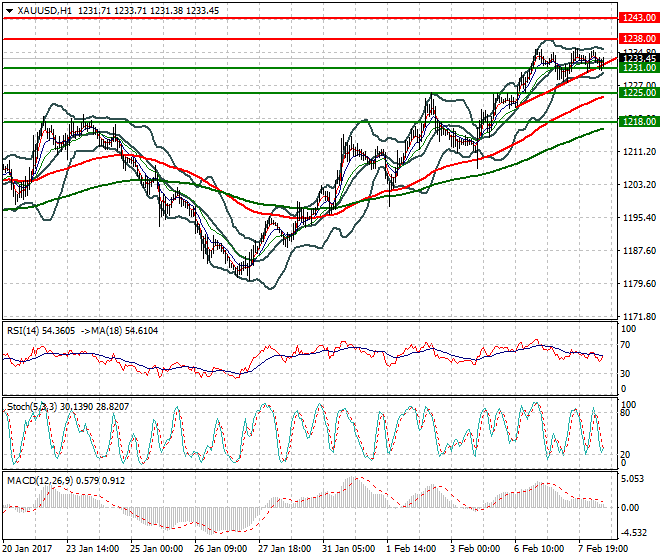
Task: Select the 1233.45 current price label
Action: click(639, 59)
